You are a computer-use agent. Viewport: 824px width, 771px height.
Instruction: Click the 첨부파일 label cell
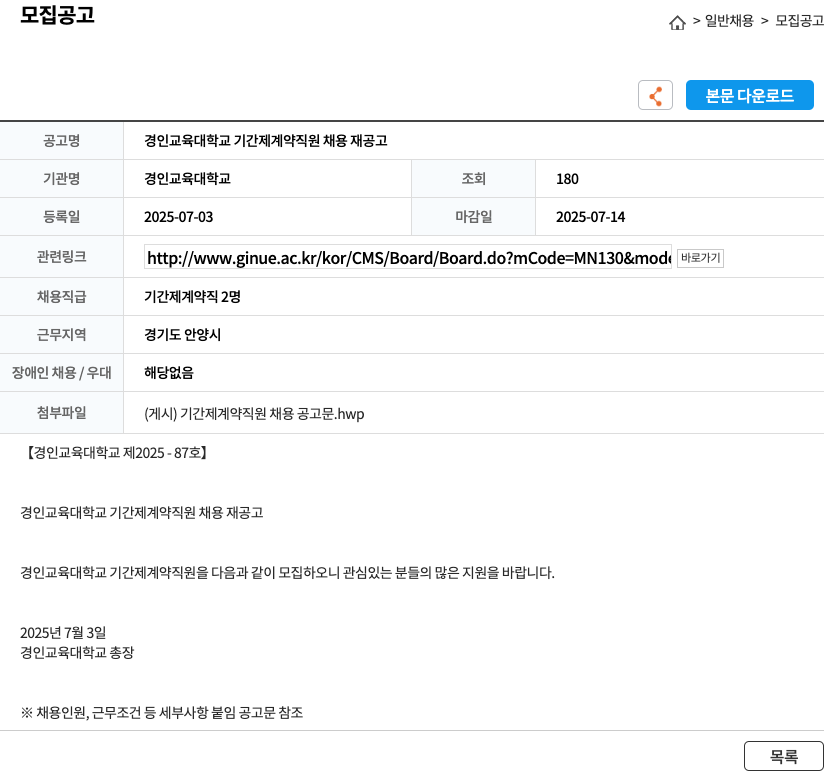click(x=61, y=413)
